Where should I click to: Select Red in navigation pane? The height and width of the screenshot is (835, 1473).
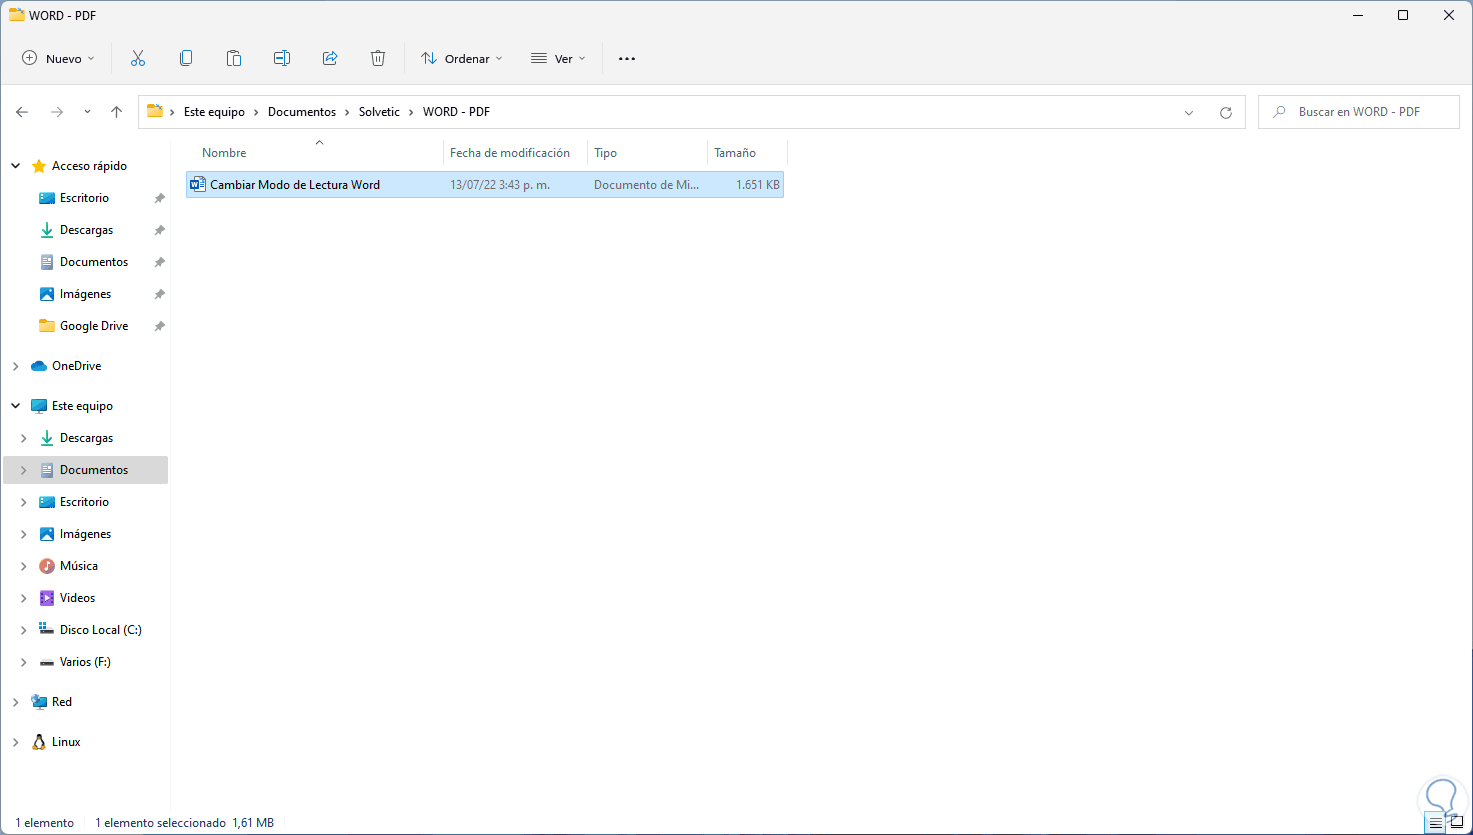click(x=62, y=702)
